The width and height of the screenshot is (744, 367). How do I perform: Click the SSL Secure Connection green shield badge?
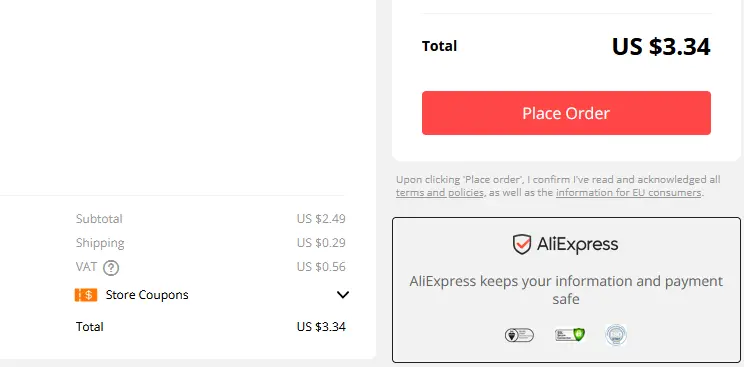[569, 335]
